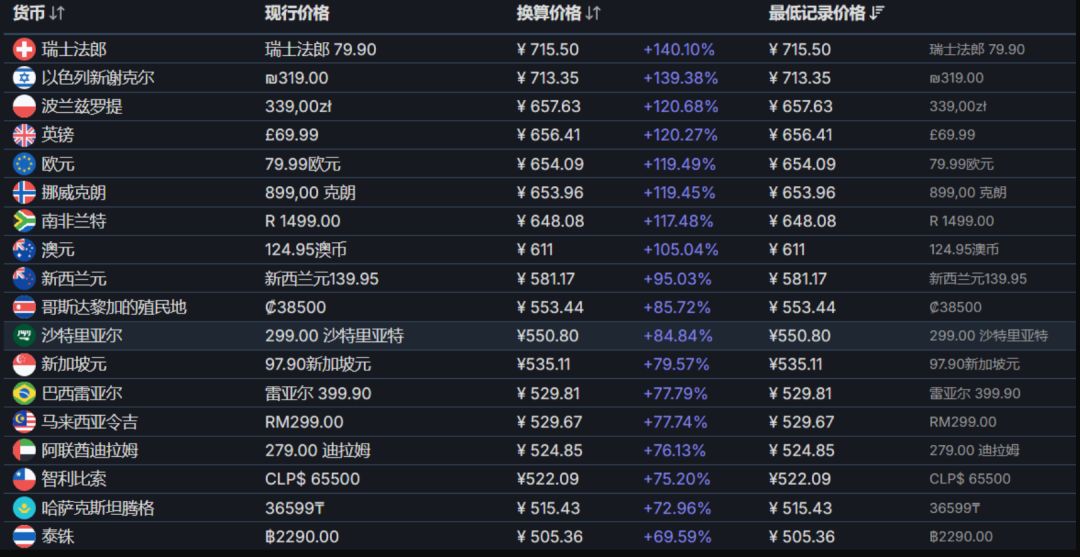Click the Swiss flag icon

24,49
